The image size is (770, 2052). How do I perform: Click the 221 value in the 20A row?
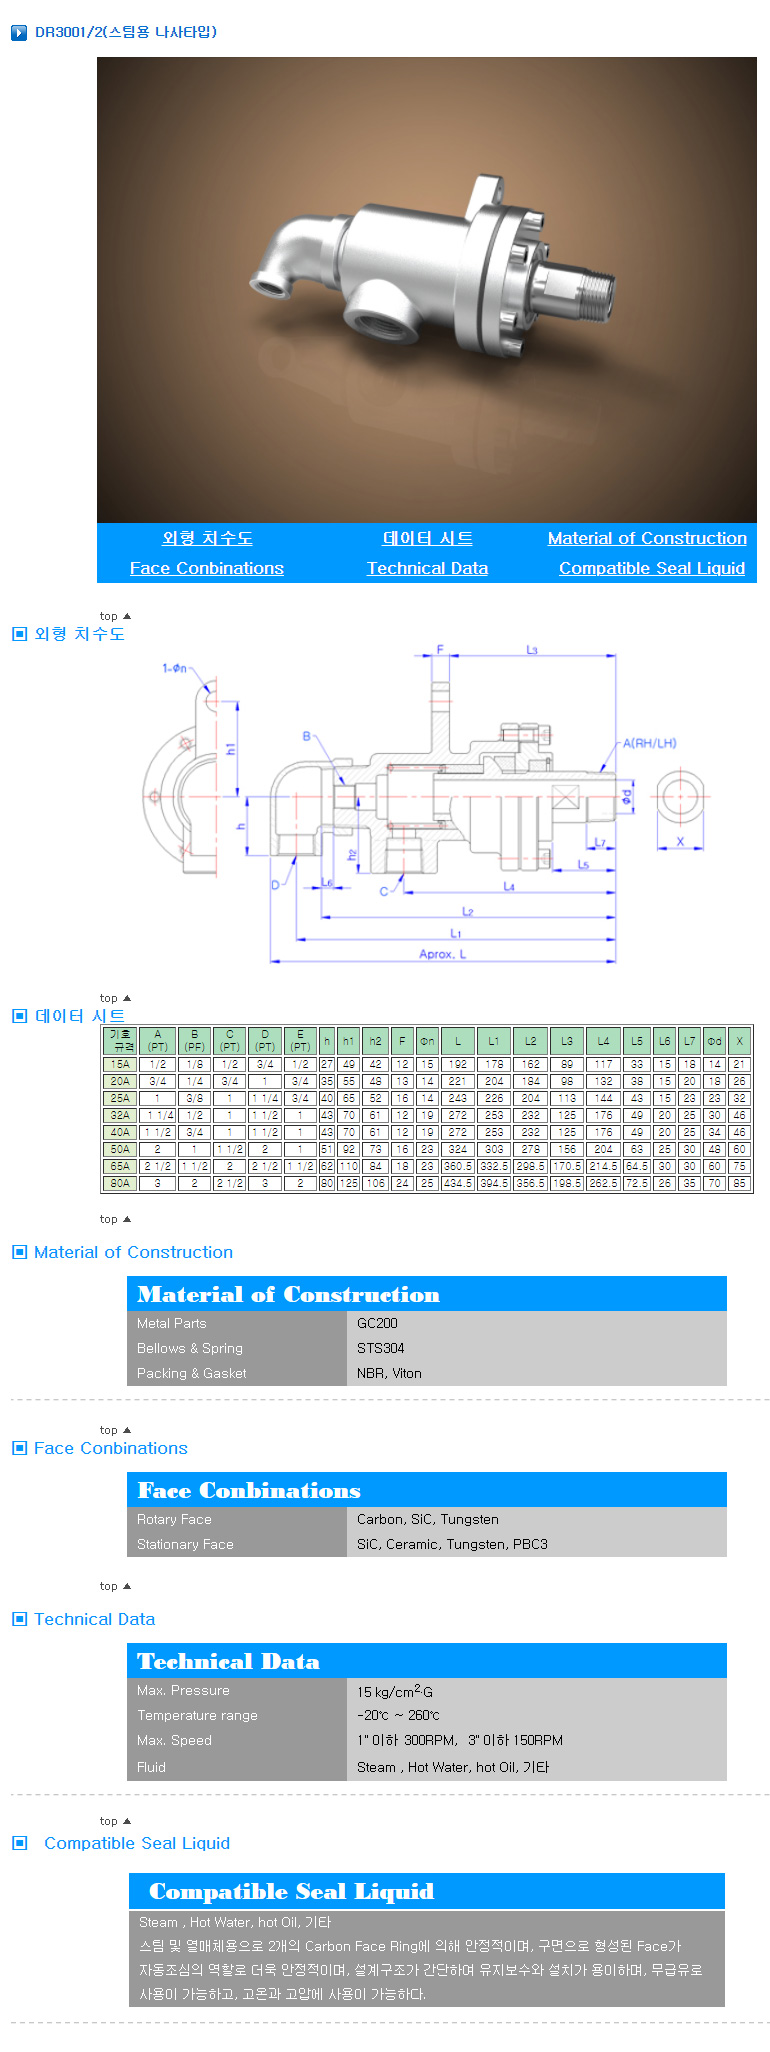pyautogui.click(x=458, y=1081)
